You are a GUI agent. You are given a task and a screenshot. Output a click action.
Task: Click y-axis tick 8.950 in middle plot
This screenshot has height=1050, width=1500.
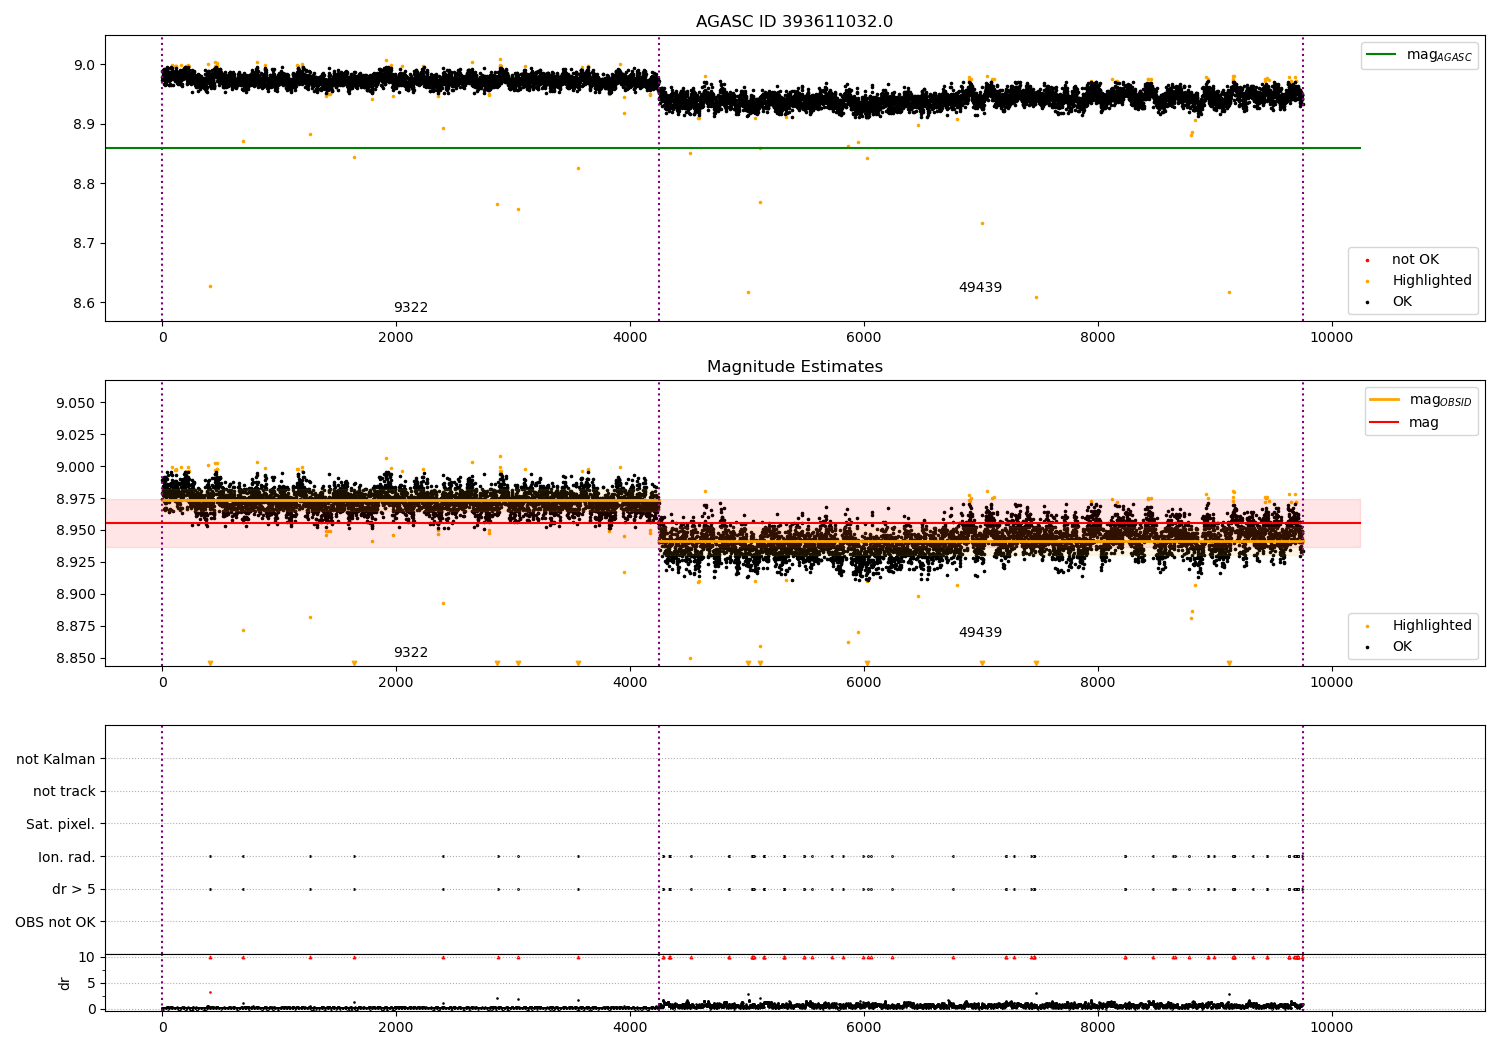click(x=75, y=531)
